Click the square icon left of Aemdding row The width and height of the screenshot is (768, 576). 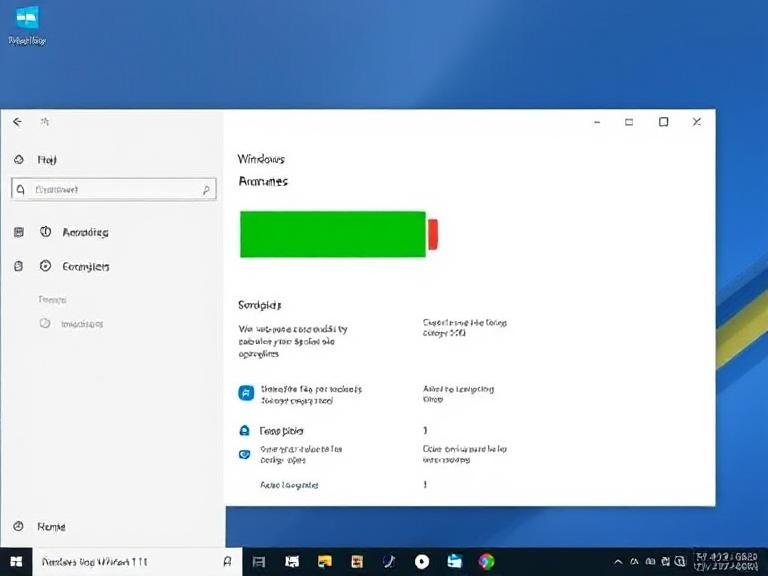click(x=19, y=232)
